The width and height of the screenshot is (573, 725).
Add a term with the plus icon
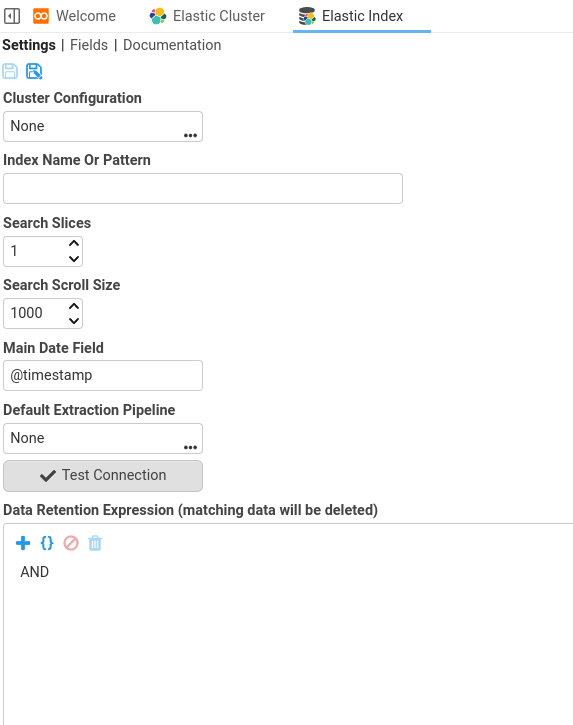[x=23, y=543]
